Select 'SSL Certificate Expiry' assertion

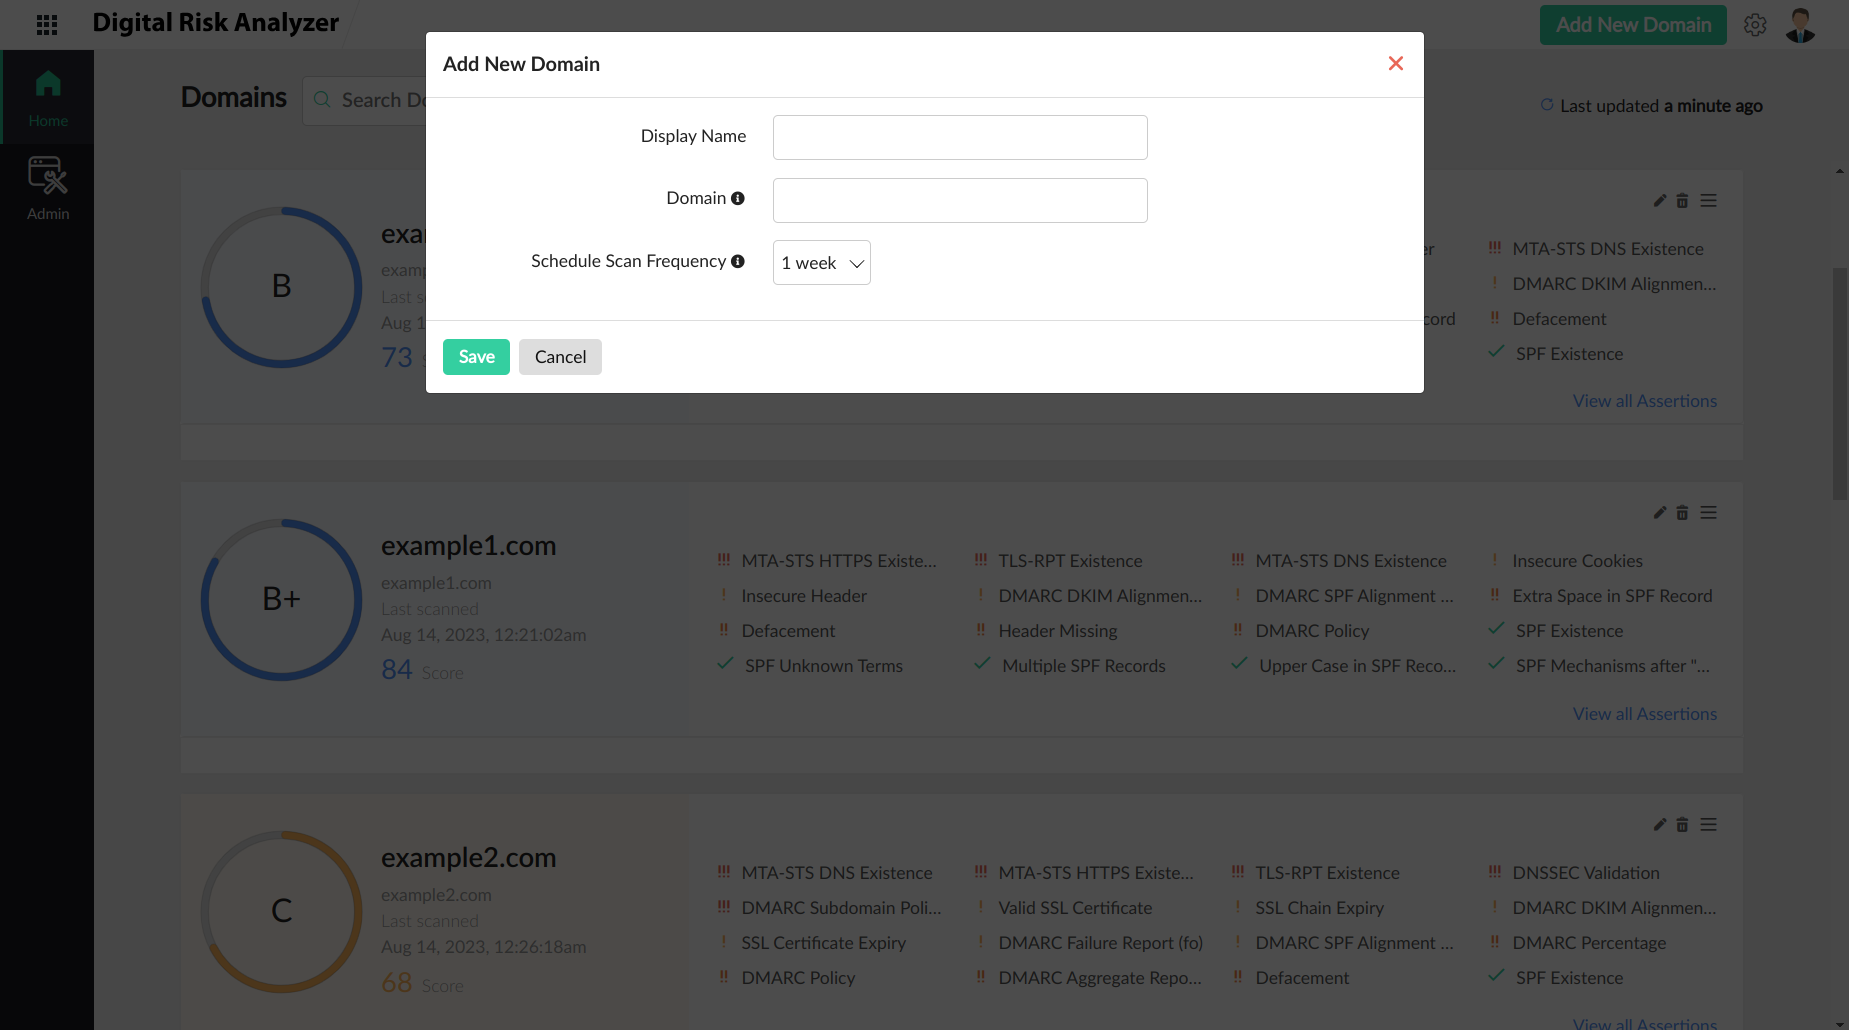point(824,943)
